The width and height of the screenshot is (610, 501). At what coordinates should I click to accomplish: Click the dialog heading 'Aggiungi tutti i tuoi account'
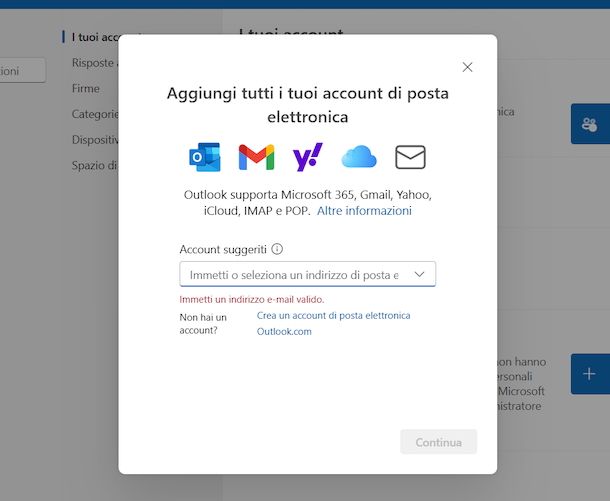[307, 105]
